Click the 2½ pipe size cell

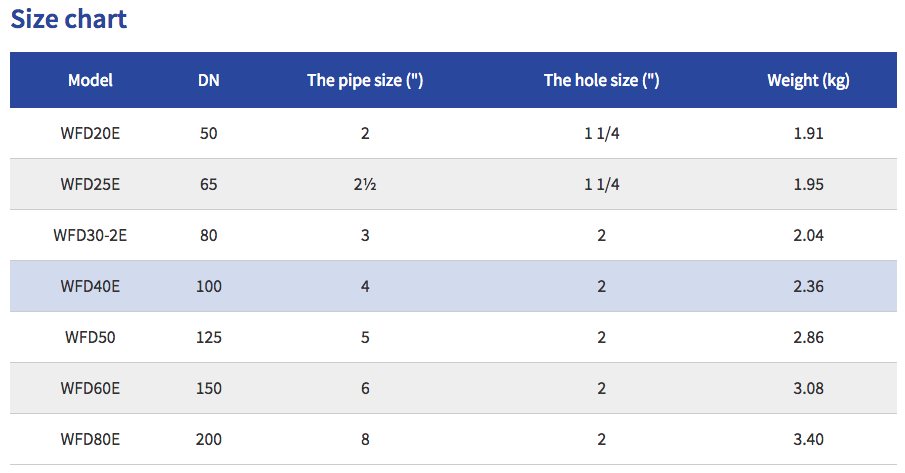click(x=365, y=185)
